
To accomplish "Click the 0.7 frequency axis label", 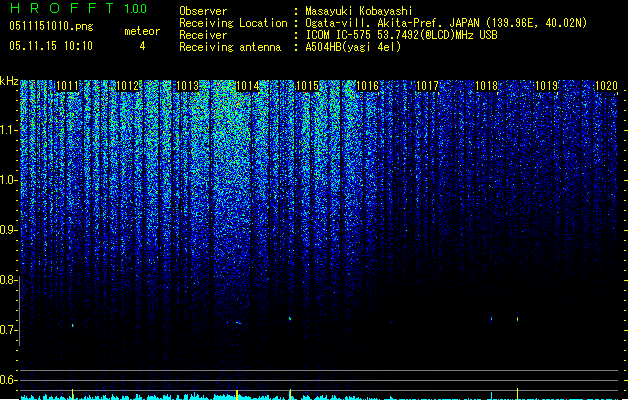I will click(x=8, y=330).
